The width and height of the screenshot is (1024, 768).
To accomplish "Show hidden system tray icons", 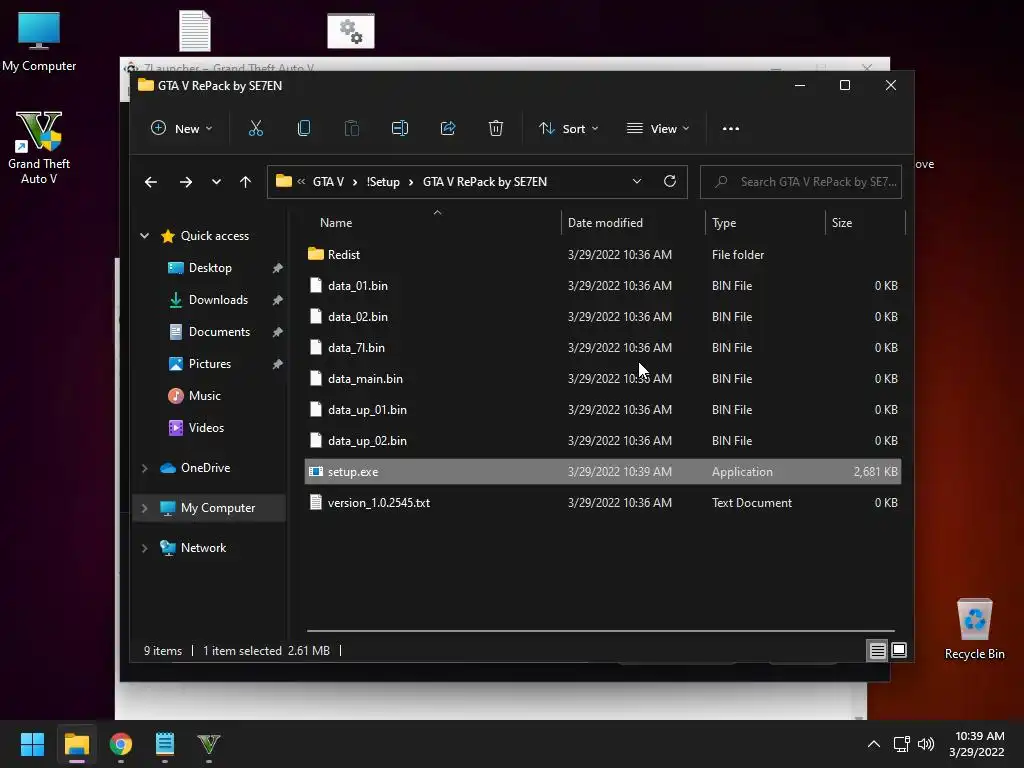I will click(874, 744).
